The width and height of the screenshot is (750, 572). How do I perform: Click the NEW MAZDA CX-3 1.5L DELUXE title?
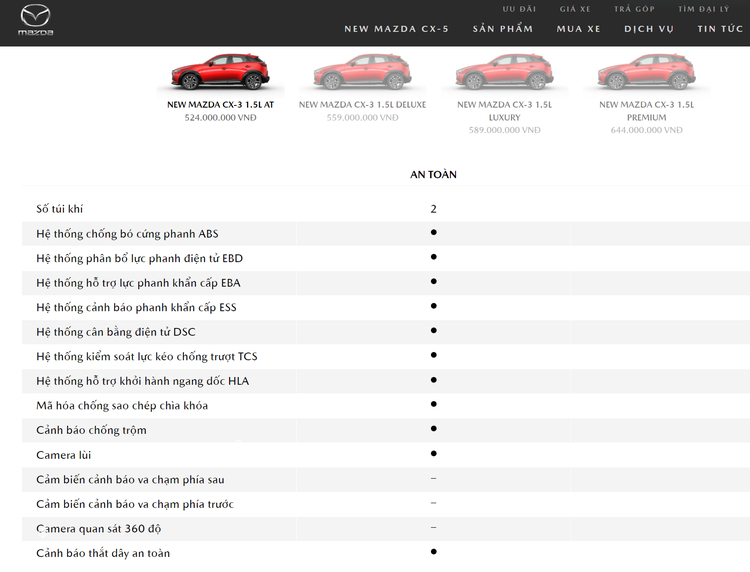363,105
